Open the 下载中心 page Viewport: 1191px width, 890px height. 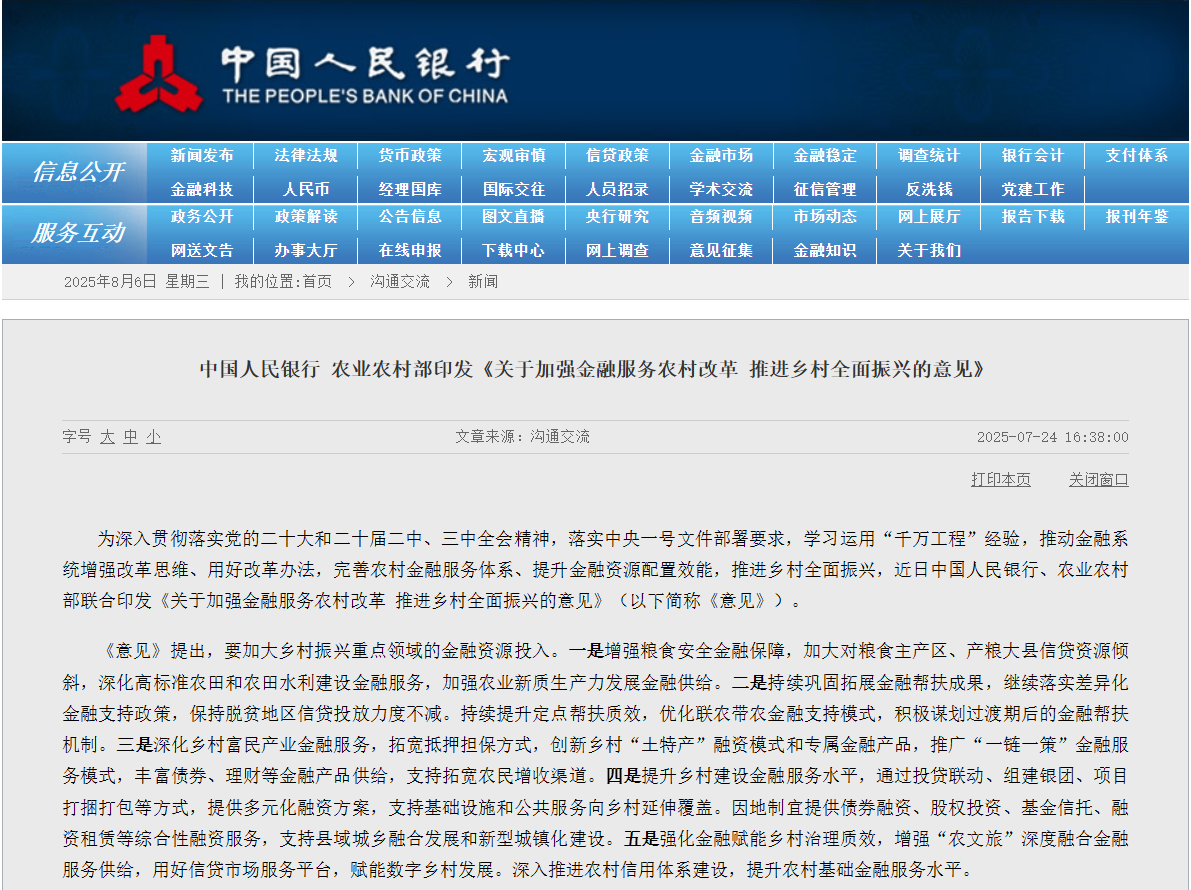513,251
